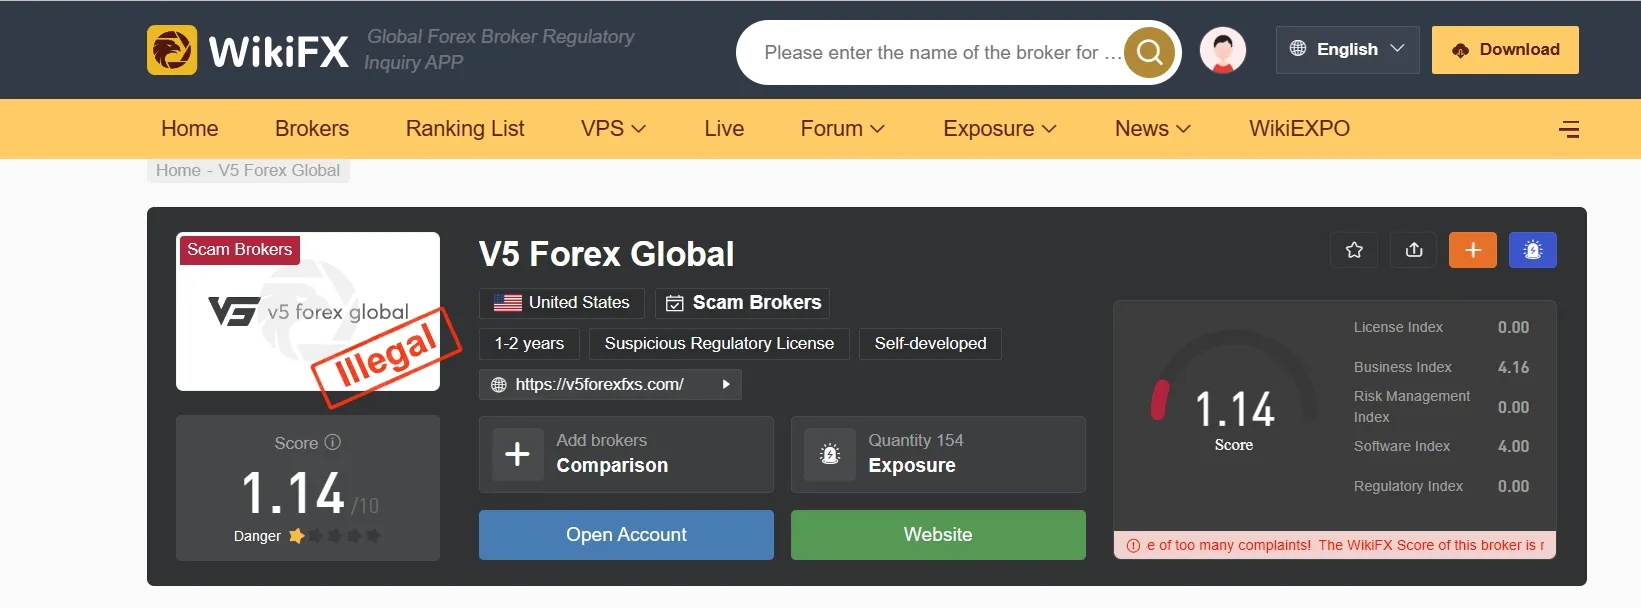Open the English language dropdown
1641x608 pixels.
(x=1347, y=49)
